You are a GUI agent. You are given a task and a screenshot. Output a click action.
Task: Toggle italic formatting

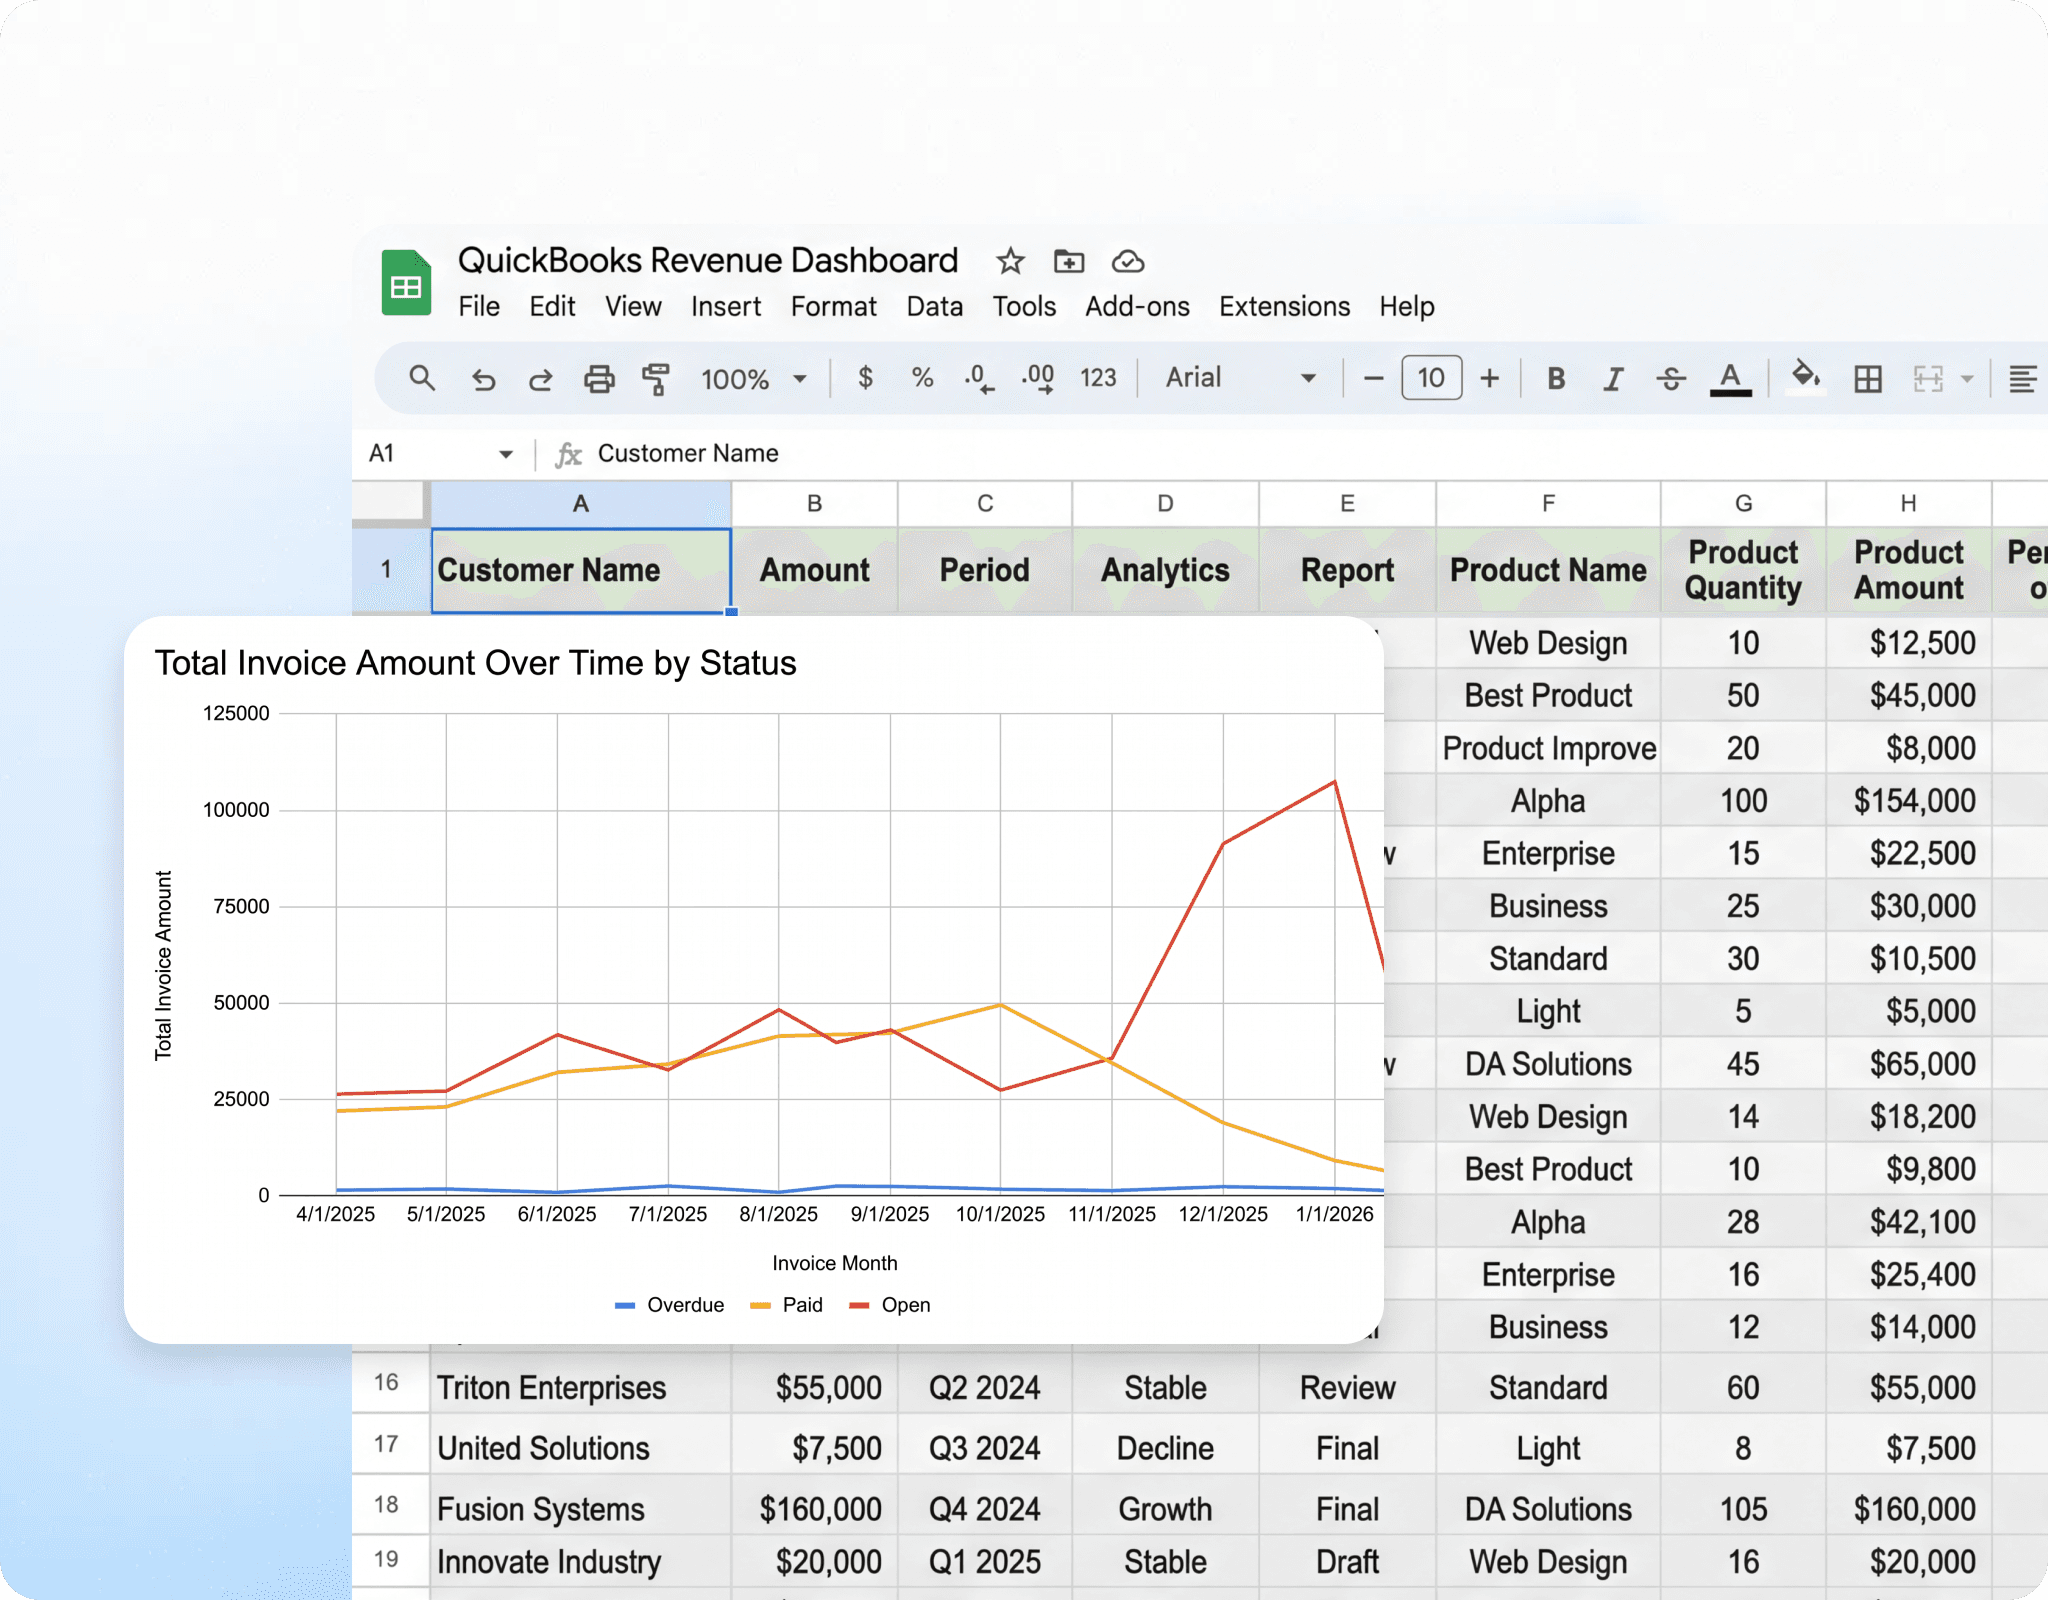coord(1613,378)
